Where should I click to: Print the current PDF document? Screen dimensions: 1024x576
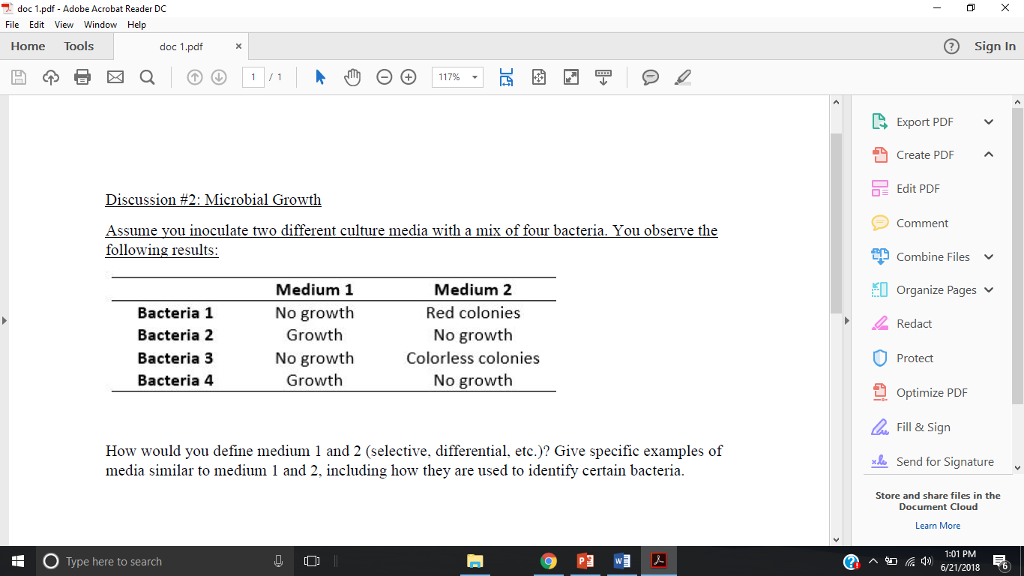pos(83,77)
